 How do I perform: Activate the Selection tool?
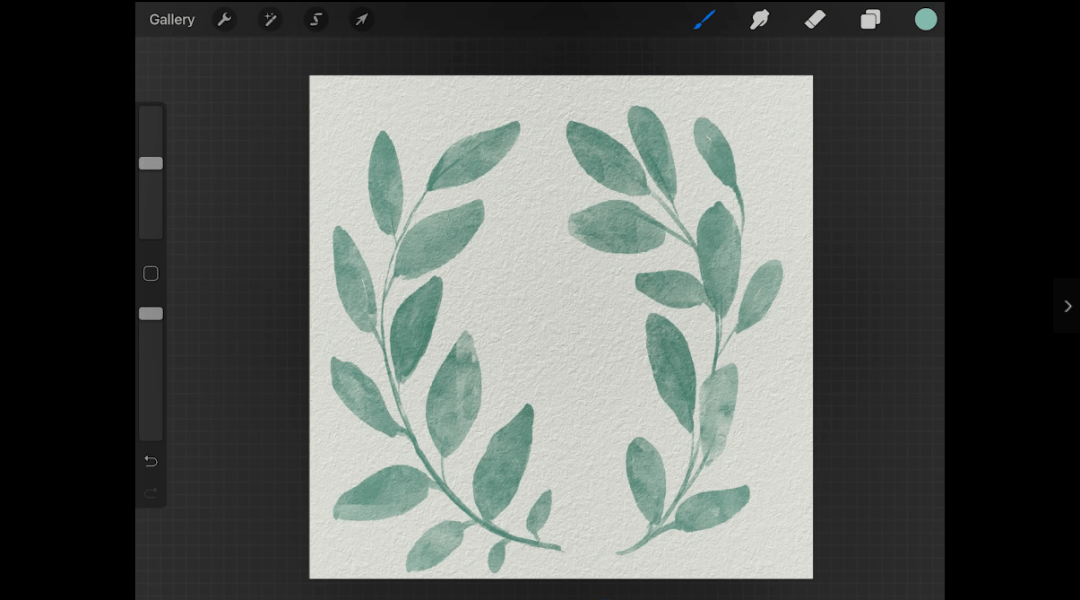316,20
